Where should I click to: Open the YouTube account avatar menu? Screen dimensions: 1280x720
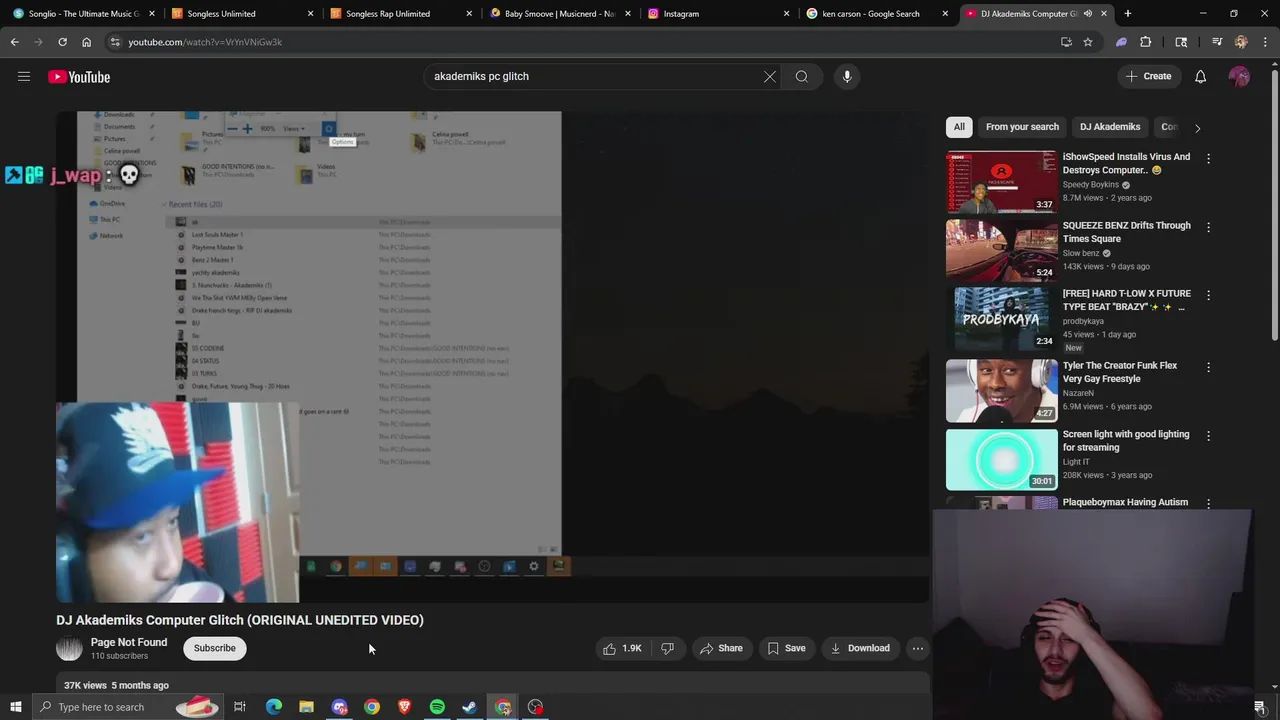pyautogui.click(x=1239, y=76)
